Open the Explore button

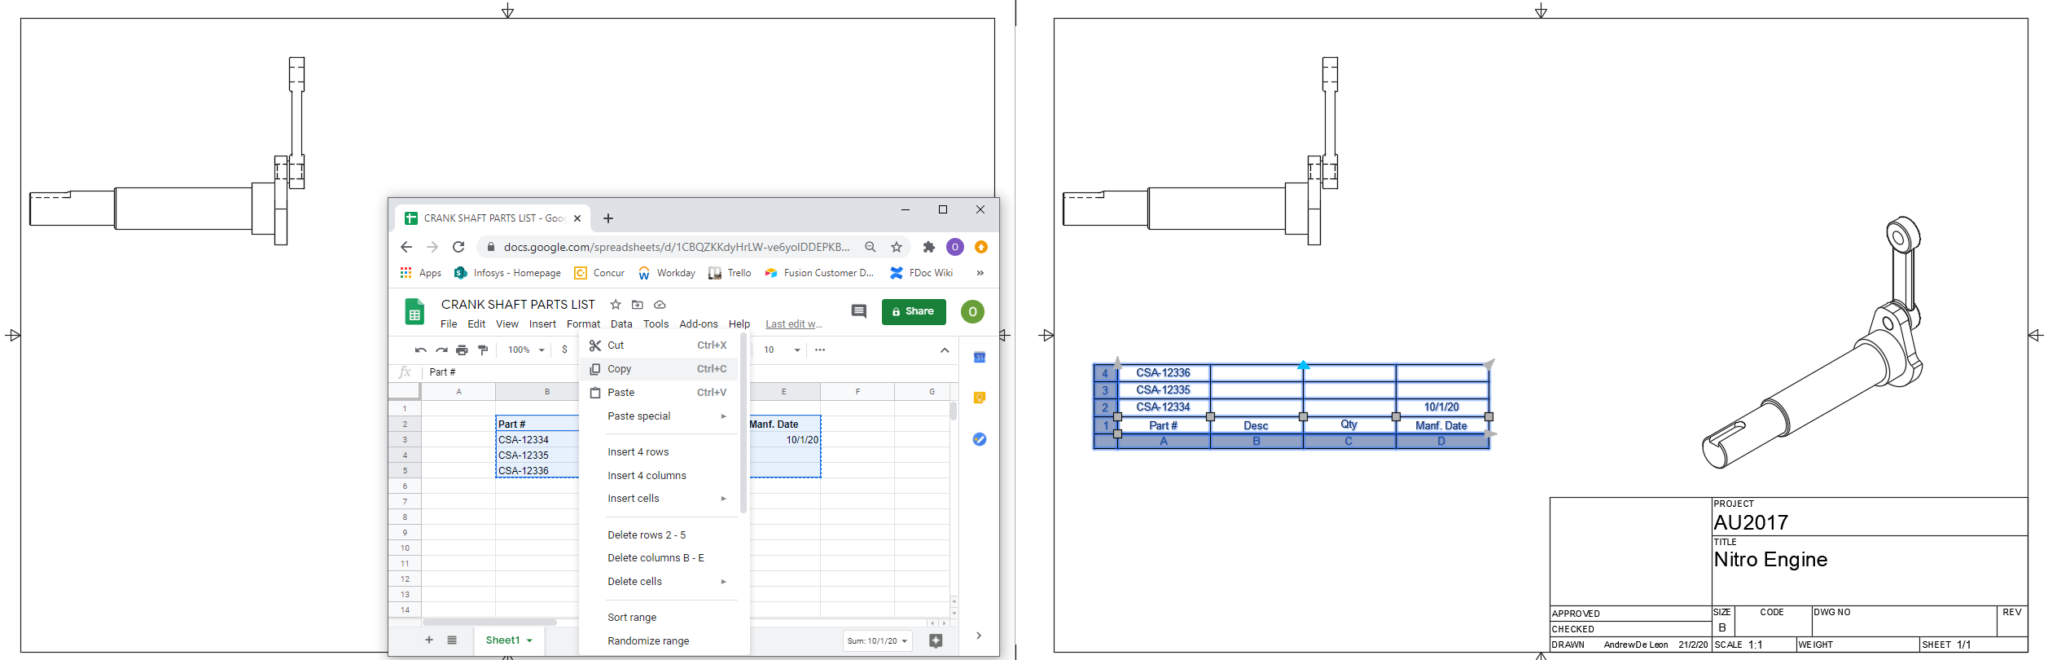point(936,641)
